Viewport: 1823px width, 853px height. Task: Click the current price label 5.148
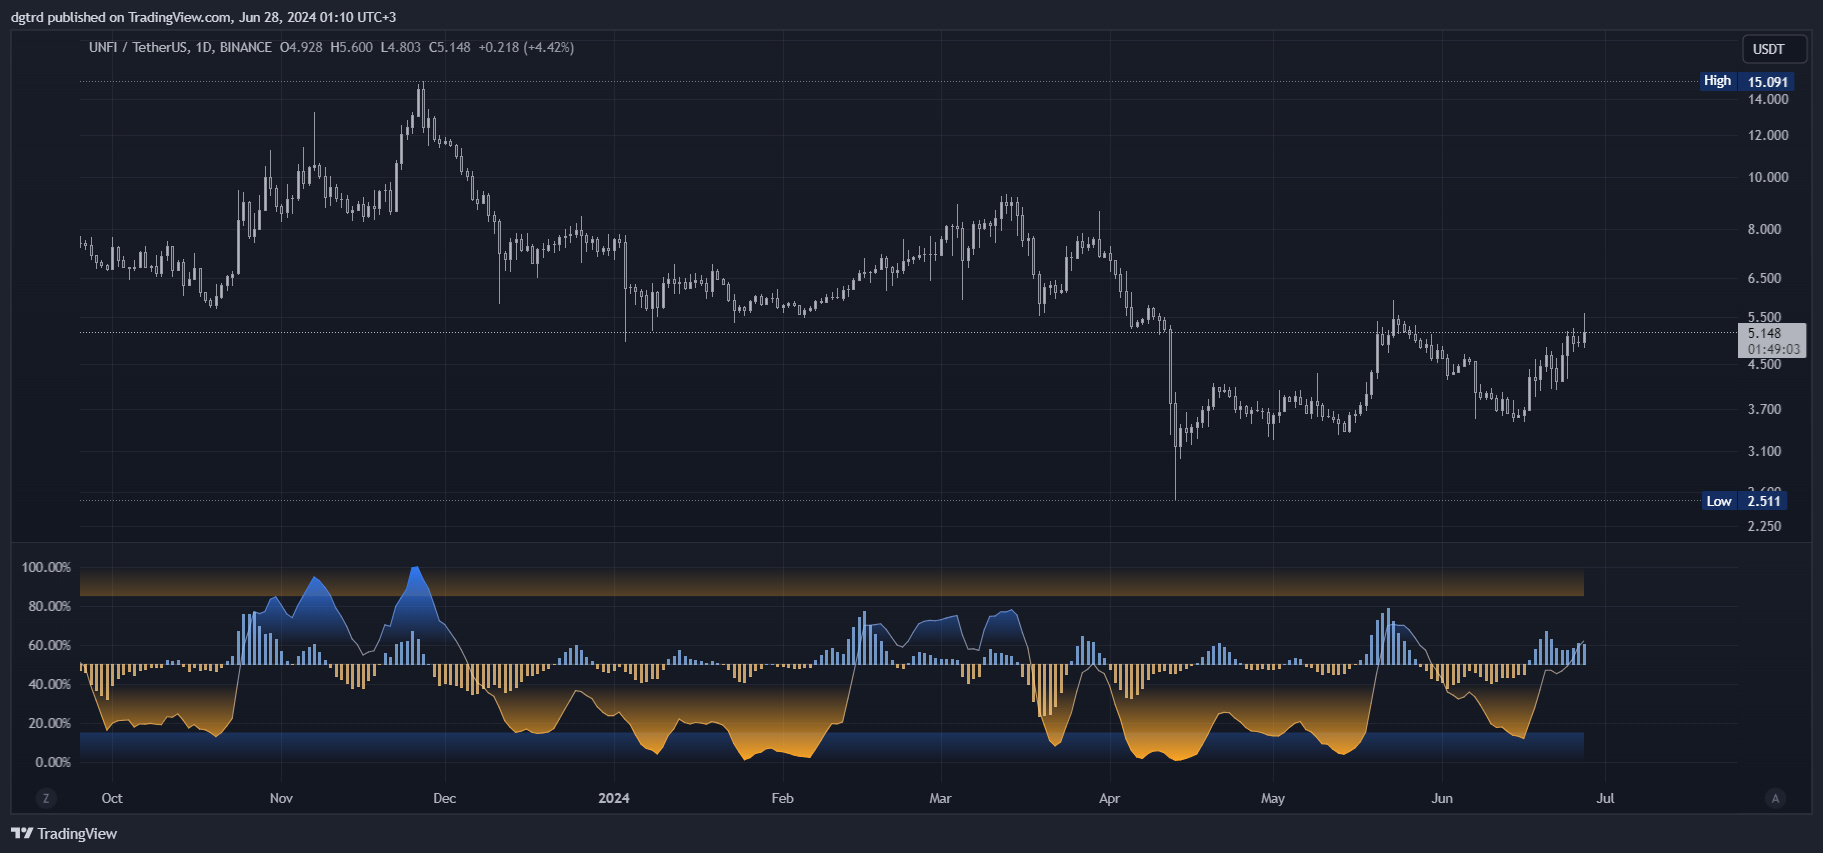[x=1765, y=333]
